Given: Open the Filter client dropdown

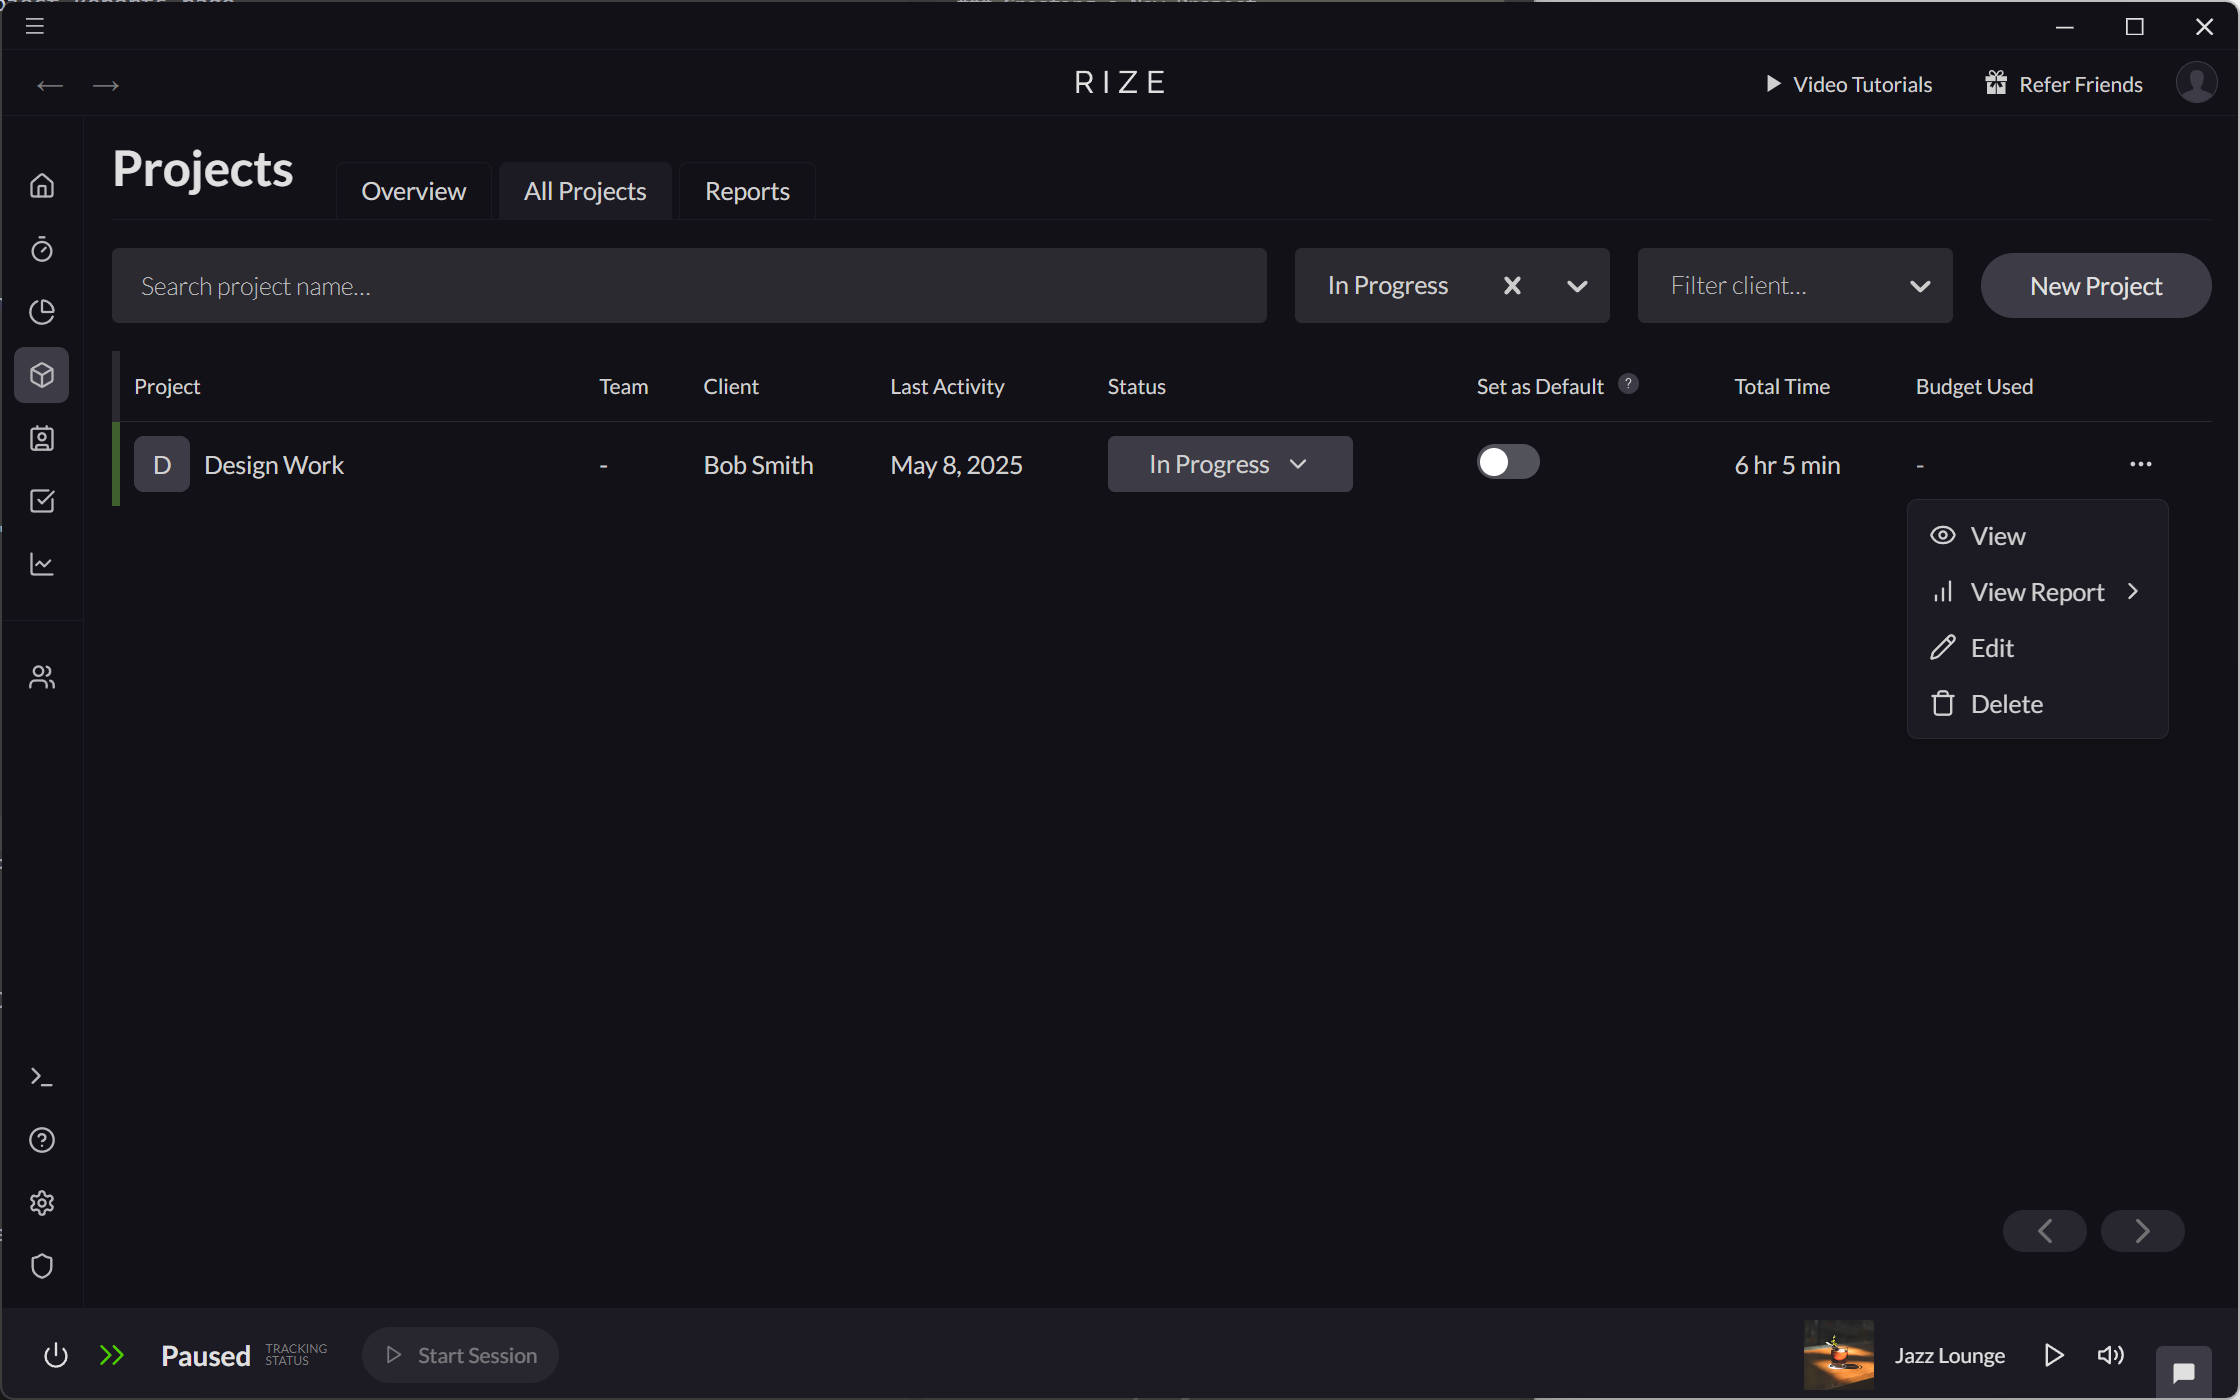Looking at the screenshot, I should tap(1794, 285).
